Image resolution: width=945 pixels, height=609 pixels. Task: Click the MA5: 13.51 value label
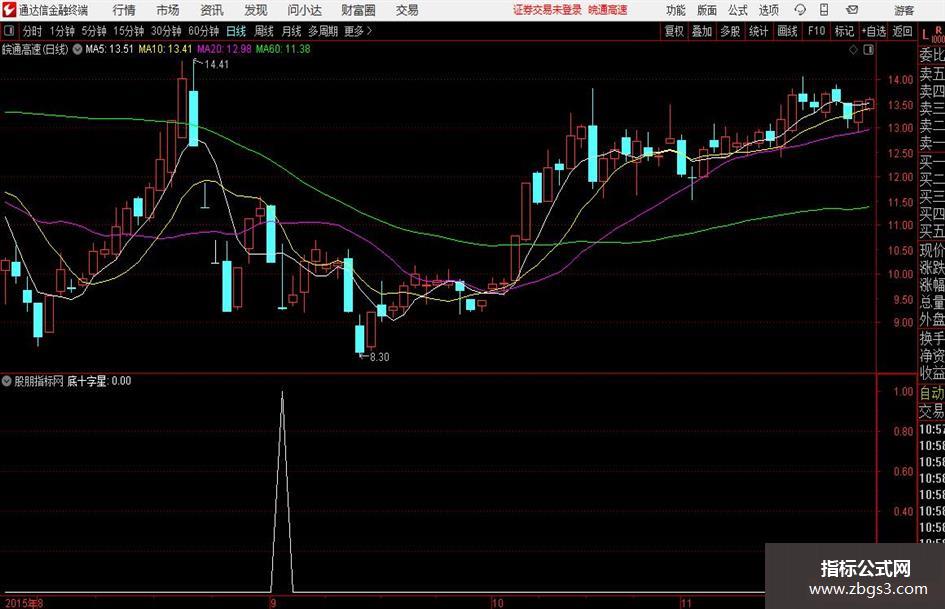pyautogui.click(x=109, y=49)
